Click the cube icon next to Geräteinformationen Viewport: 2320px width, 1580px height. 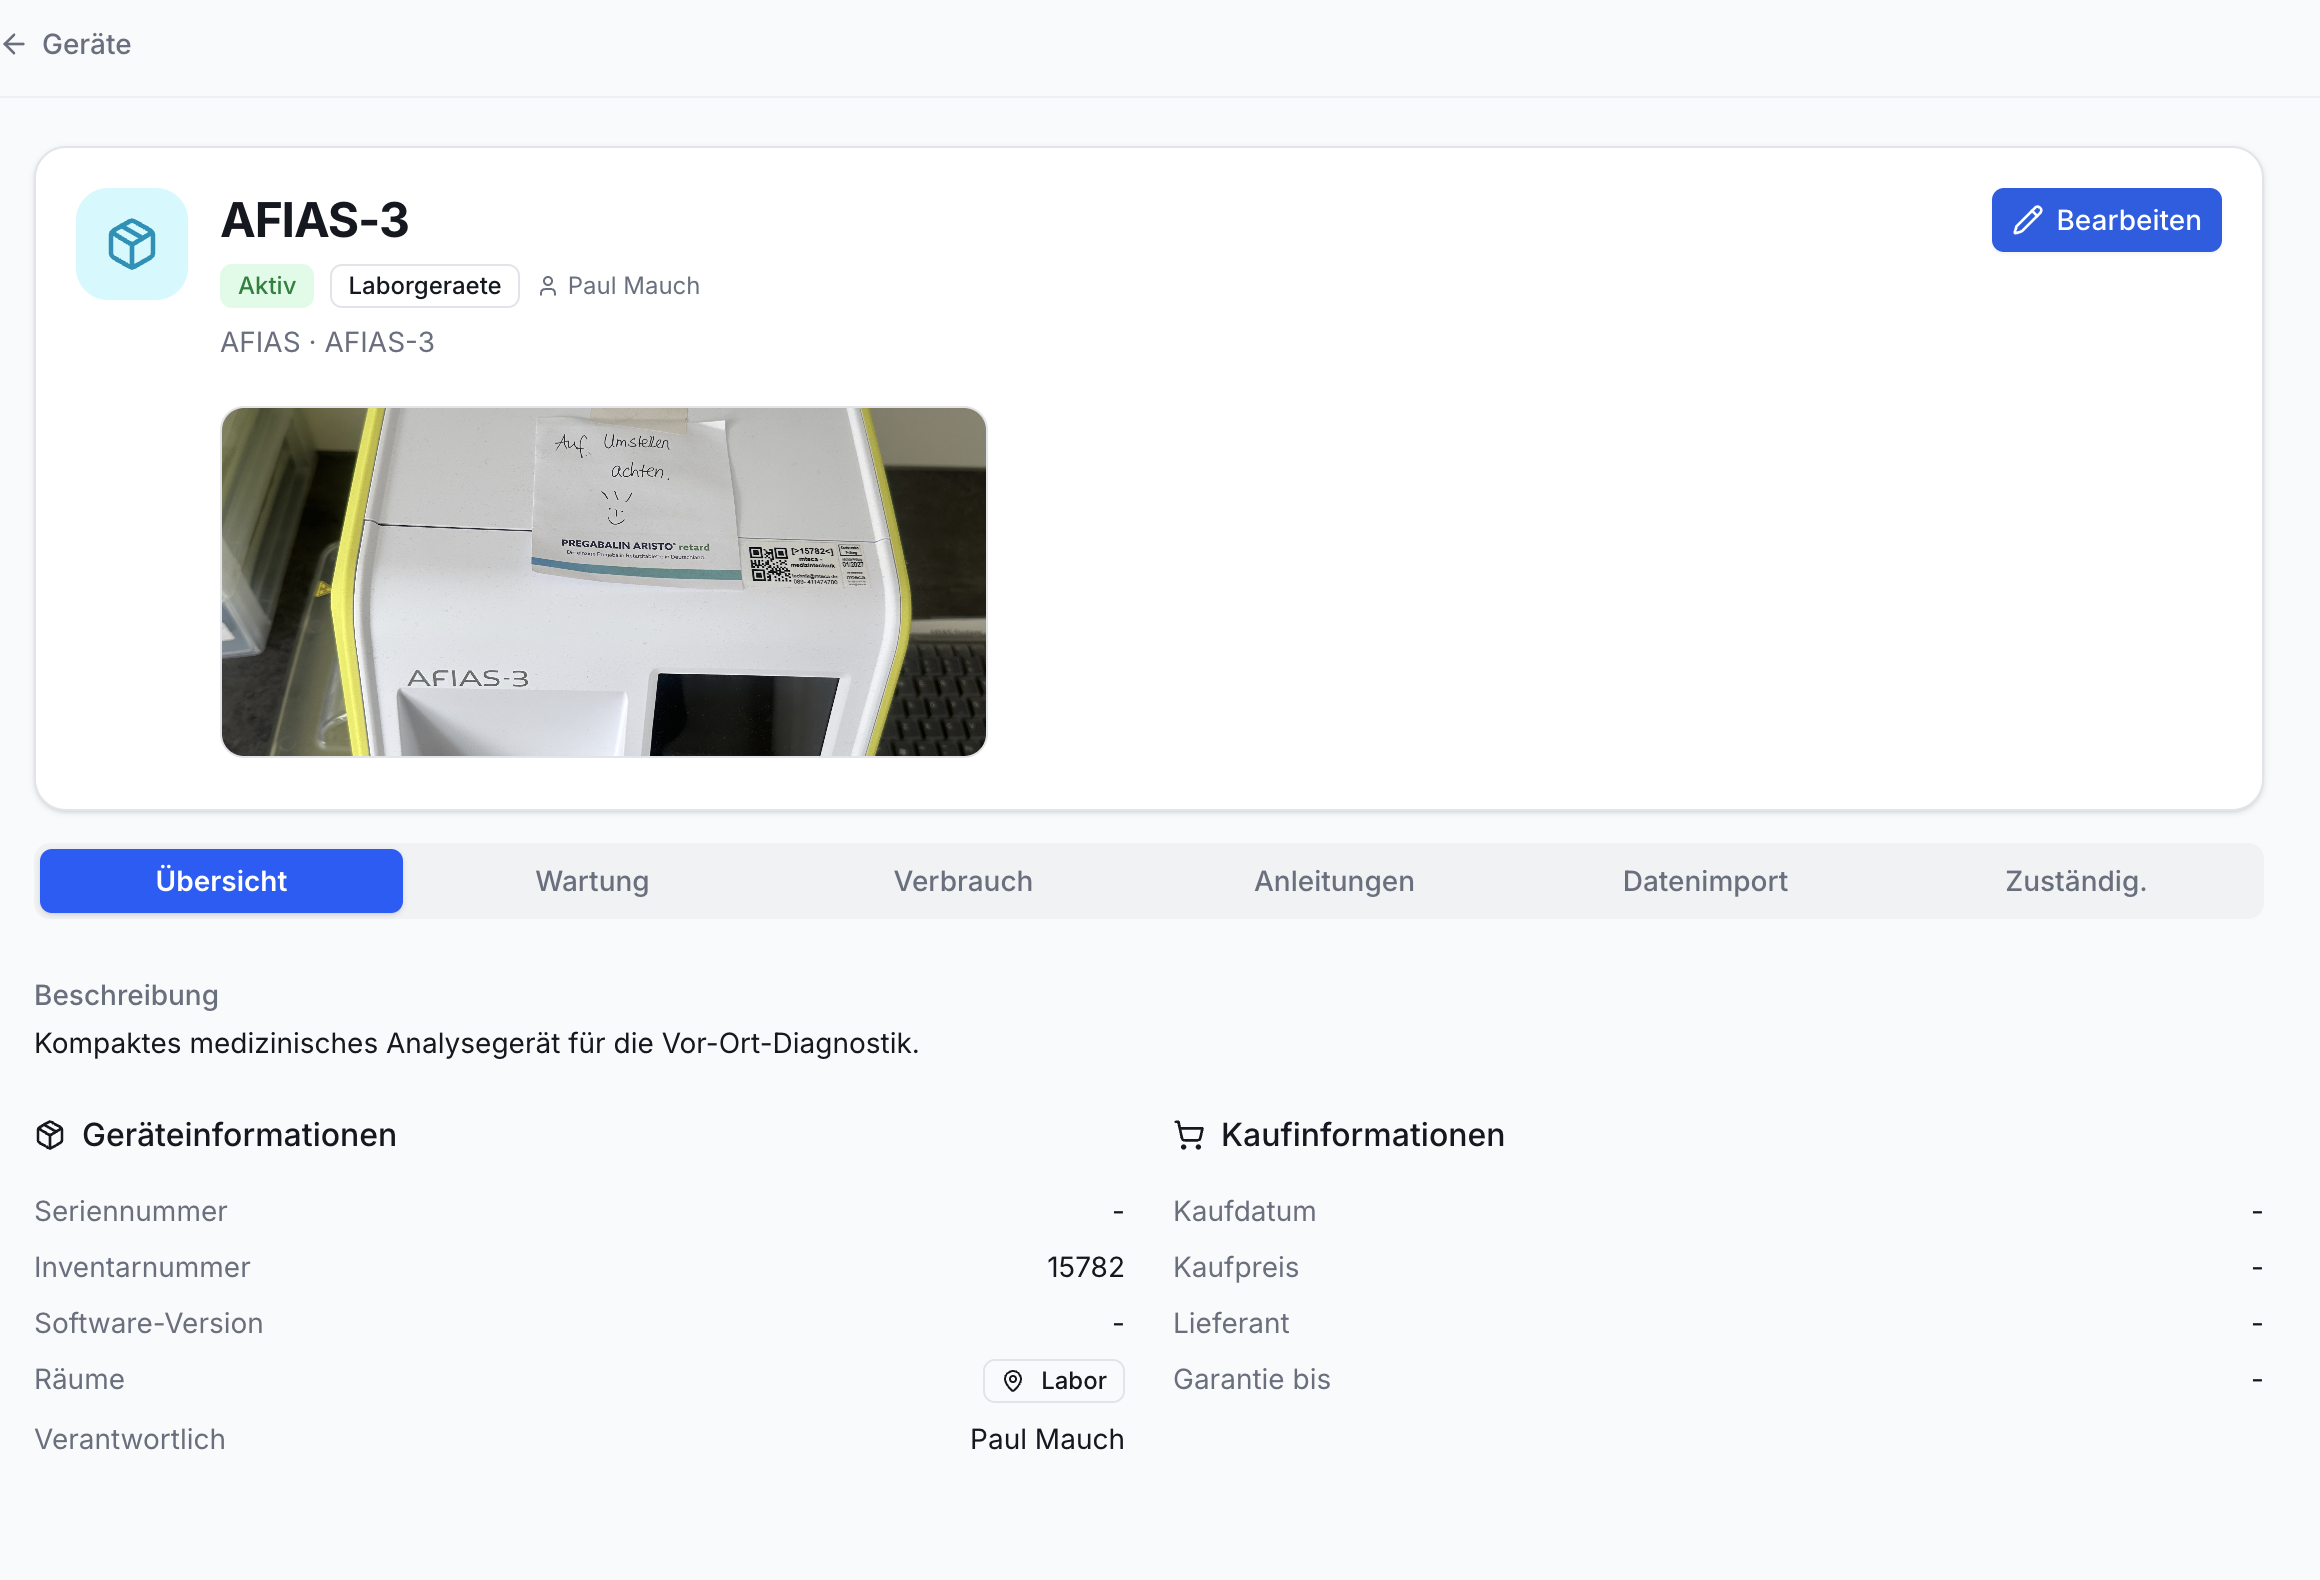[50, 1135]
